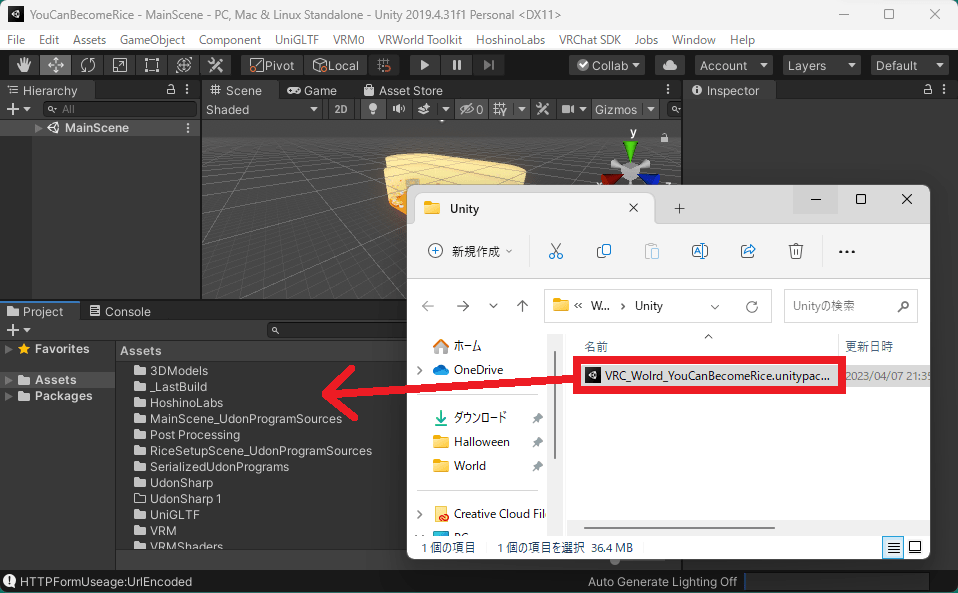Viewport: 958px width, 593px height.
Task: Toggle Pivot/Center handle position
Action: pos(272,65)
